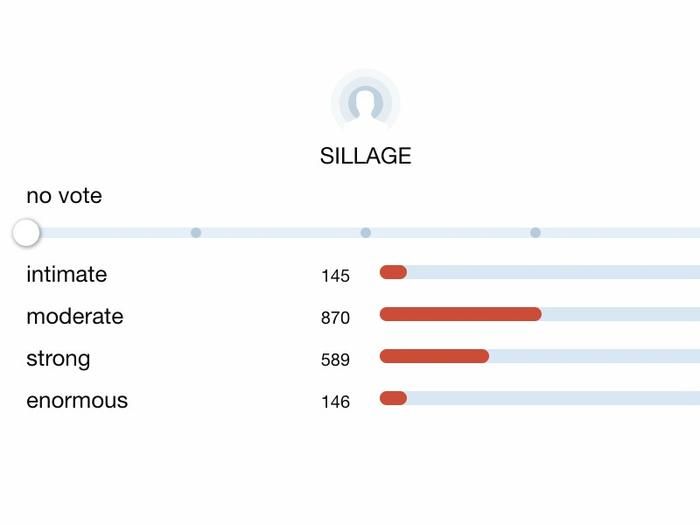Set slider to the stop dot farthest from handle

pos(536,233)
